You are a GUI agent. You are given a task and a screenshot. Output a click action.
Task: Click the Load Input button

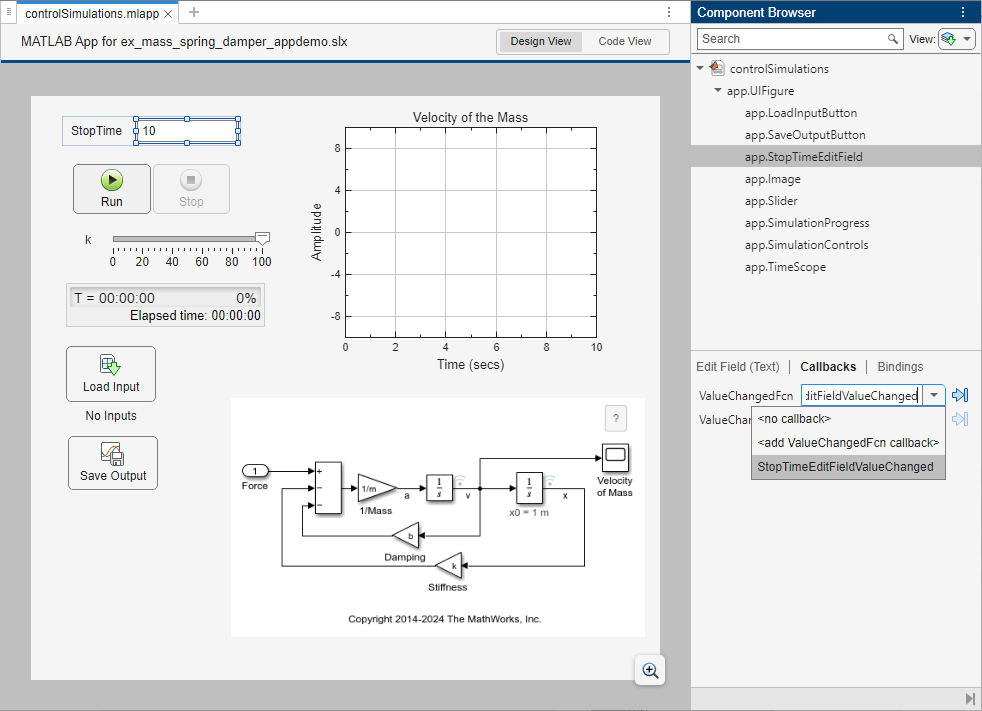click(111, 374)
